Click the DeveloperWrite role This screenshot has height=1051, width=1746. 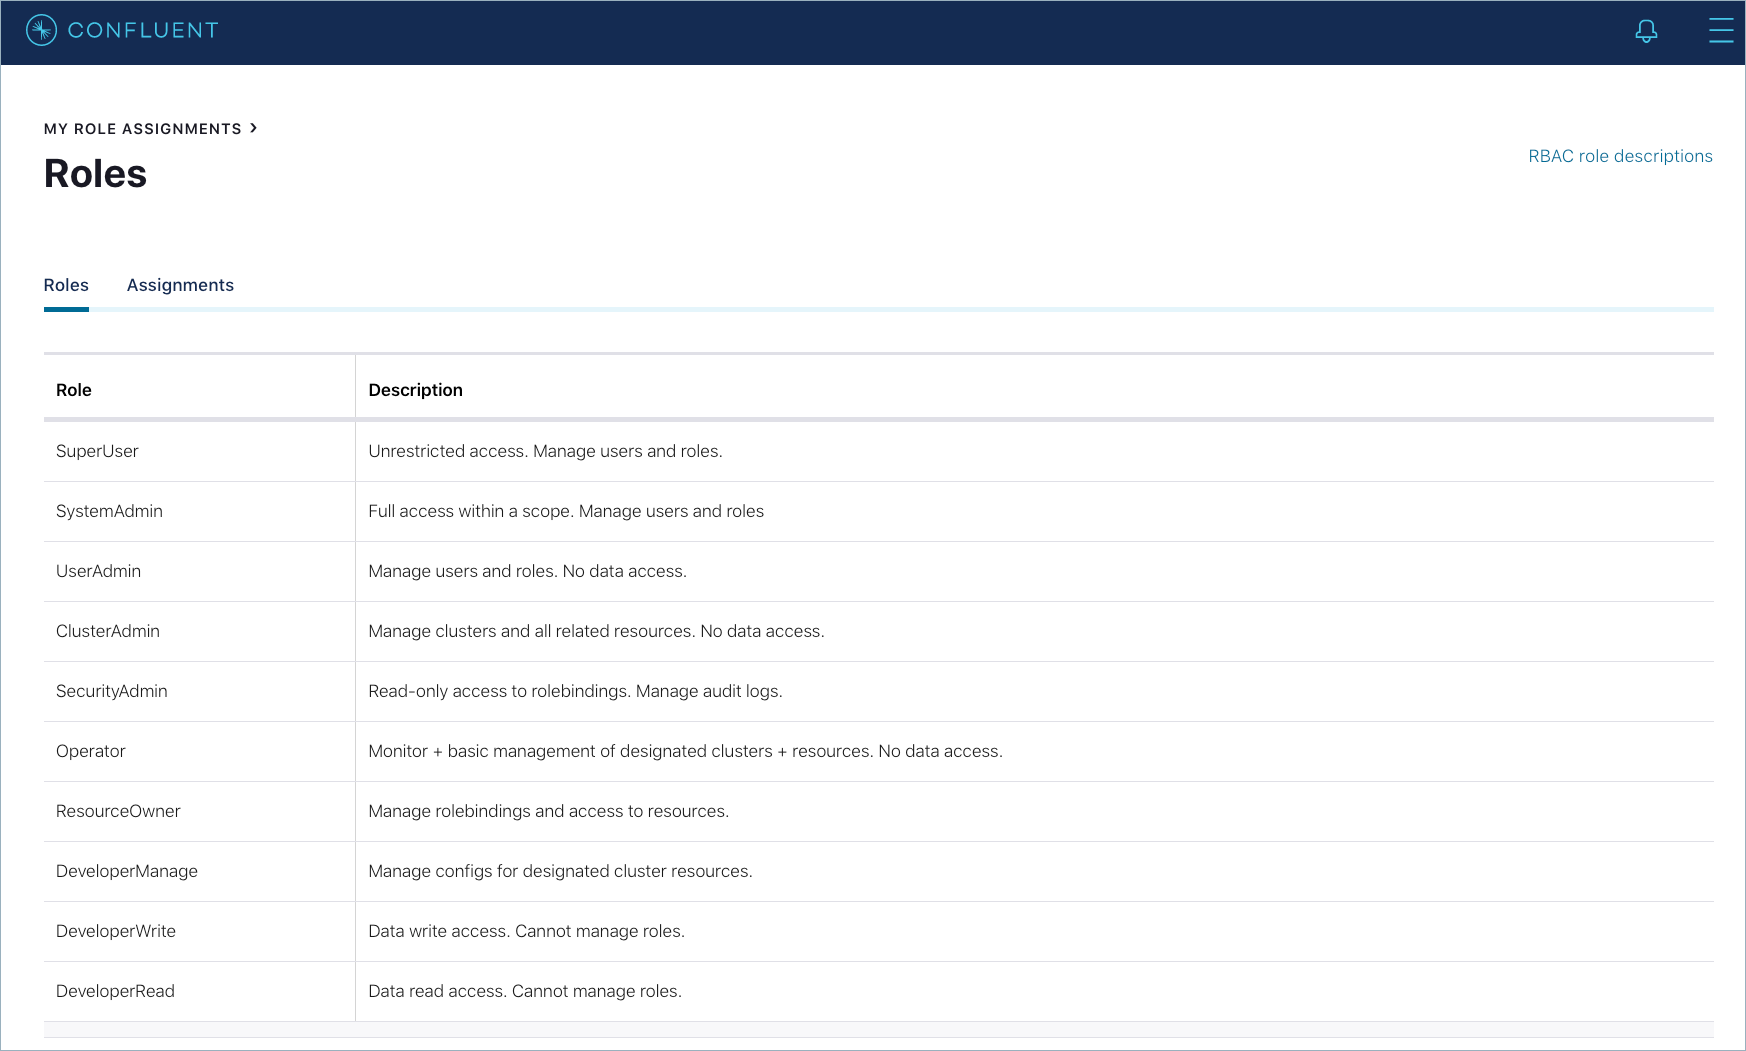click(x=116, y=931)
